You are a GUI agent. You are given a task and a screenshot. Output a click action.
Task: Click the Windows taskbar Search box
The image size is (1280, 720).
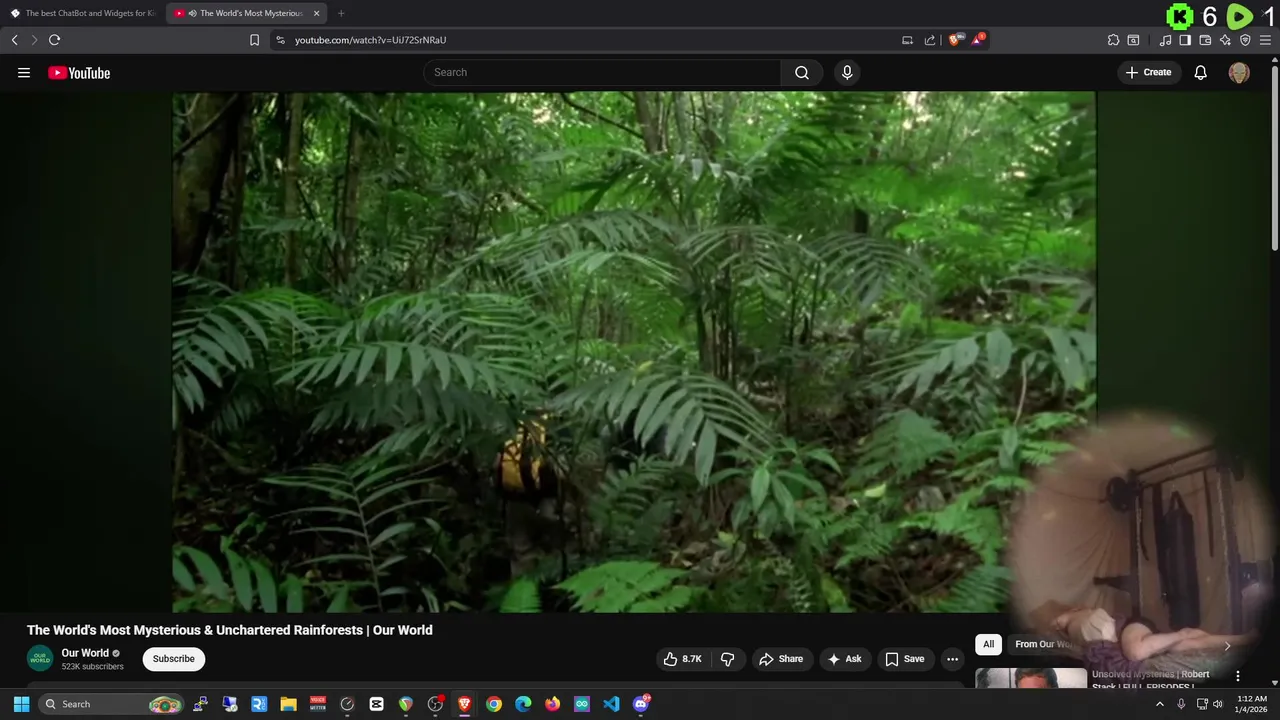tap(112, 704)
